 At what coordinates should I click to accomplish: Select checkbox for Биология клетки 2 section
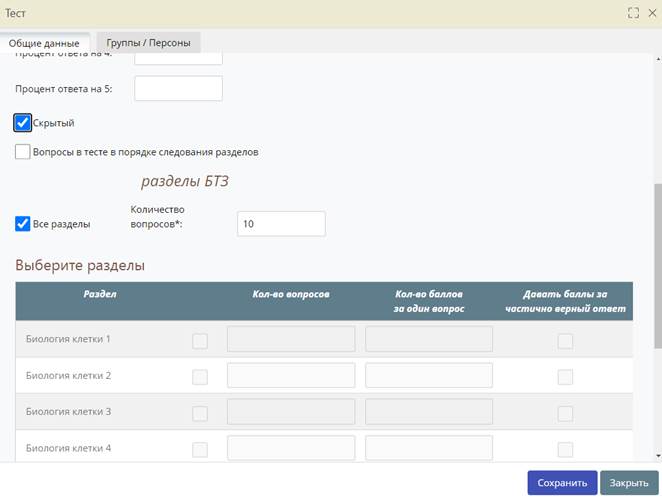pyautogui.click(x=200, y=377)
